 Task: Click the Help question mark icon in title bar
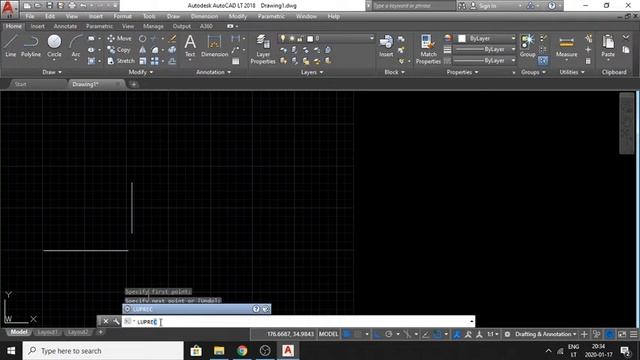point(551,6)
